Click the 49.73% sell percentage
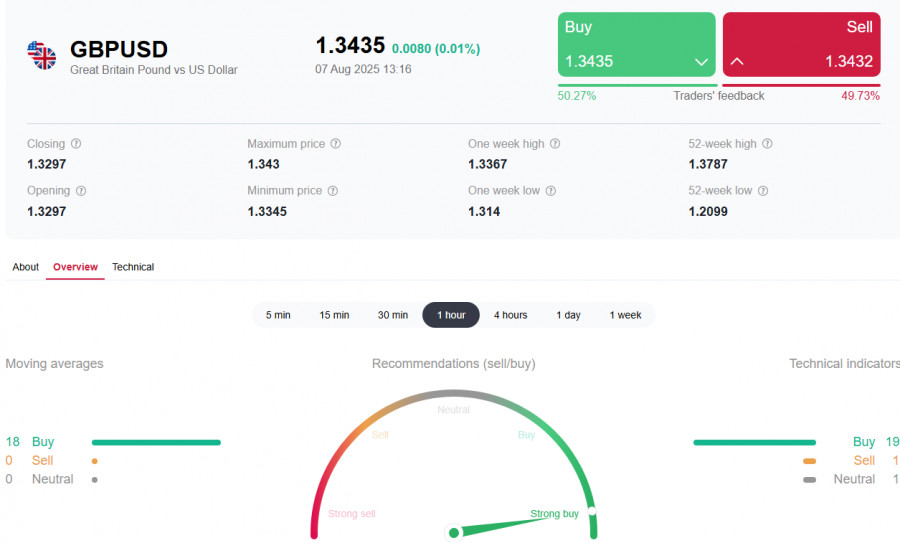Image resolution: width=900 pixels, height=543 pixels. click(860, 96)
